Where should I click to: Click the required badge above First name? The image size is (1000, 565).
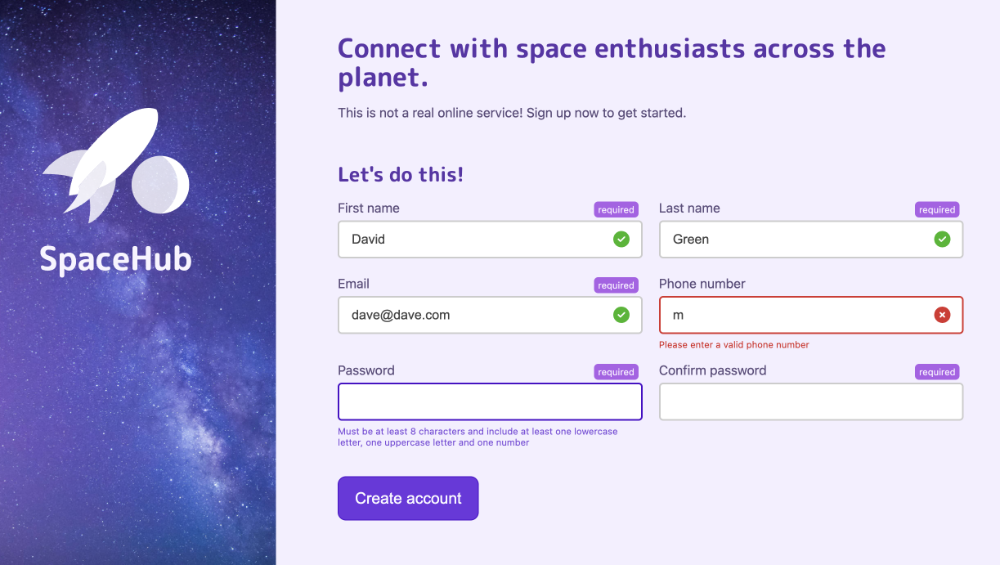[616, 210]
